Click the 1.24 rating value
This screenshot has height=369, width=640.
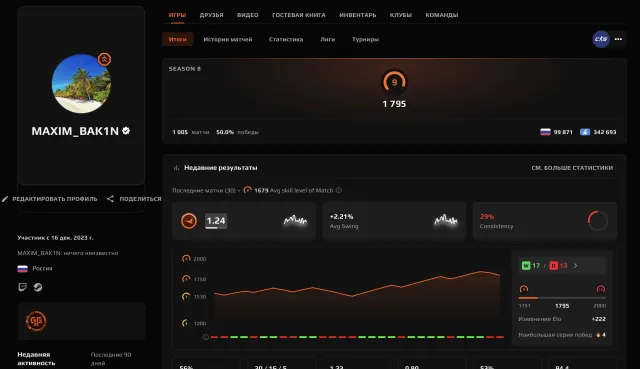click(x=216, y=221)
